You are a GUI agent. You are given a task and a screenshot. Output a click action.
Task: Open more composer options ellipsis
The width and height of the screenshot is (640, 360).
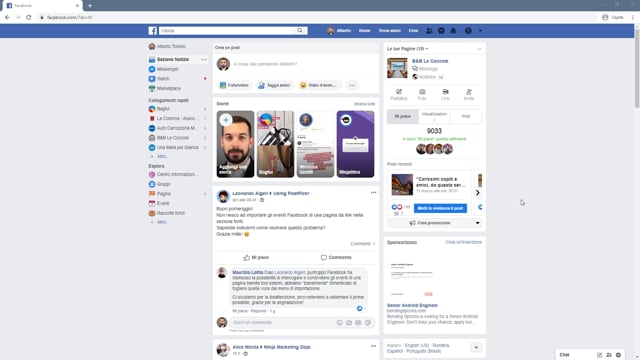pos(352,85)
